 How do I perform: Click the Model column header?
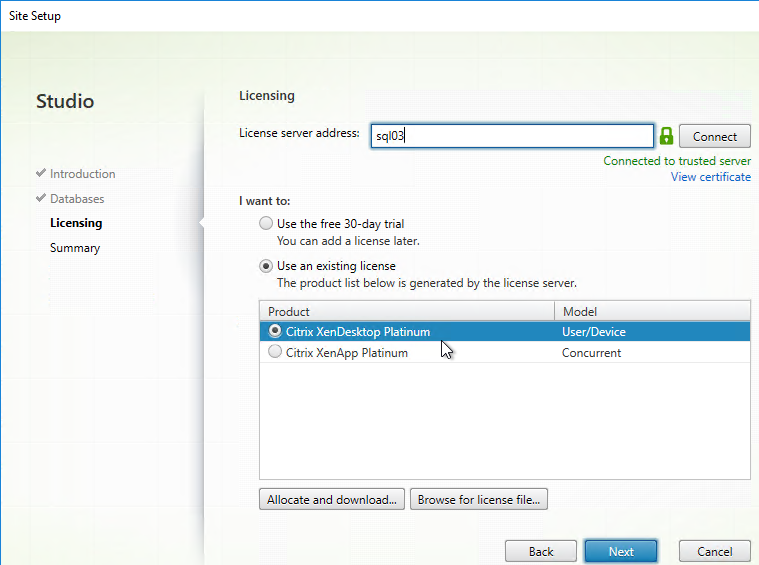click(653, 311)
